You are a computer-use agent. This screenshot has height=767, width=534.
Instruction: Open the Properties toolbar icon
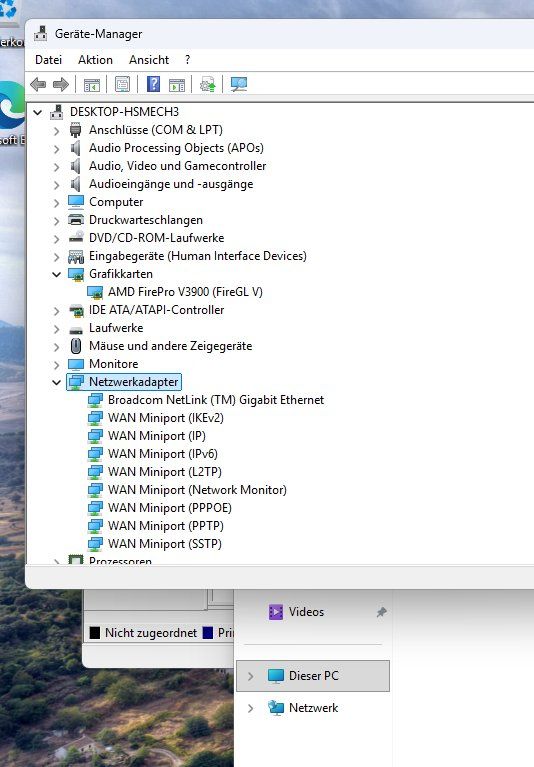122,85
